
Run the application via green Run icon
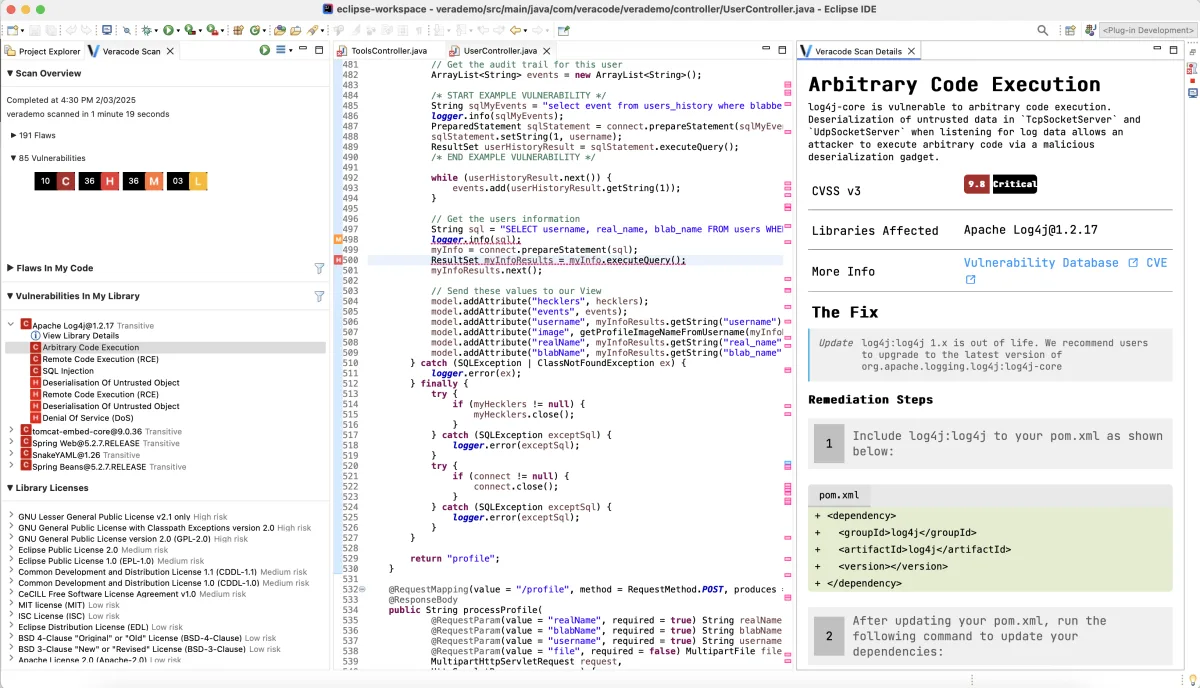pyautogui.click(x=168, y=31)
